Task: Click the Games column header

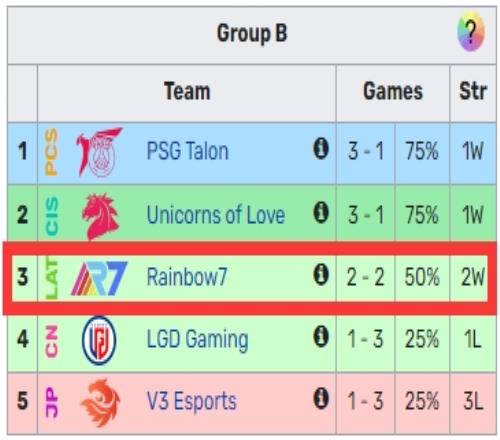Action: pos(393,91)
